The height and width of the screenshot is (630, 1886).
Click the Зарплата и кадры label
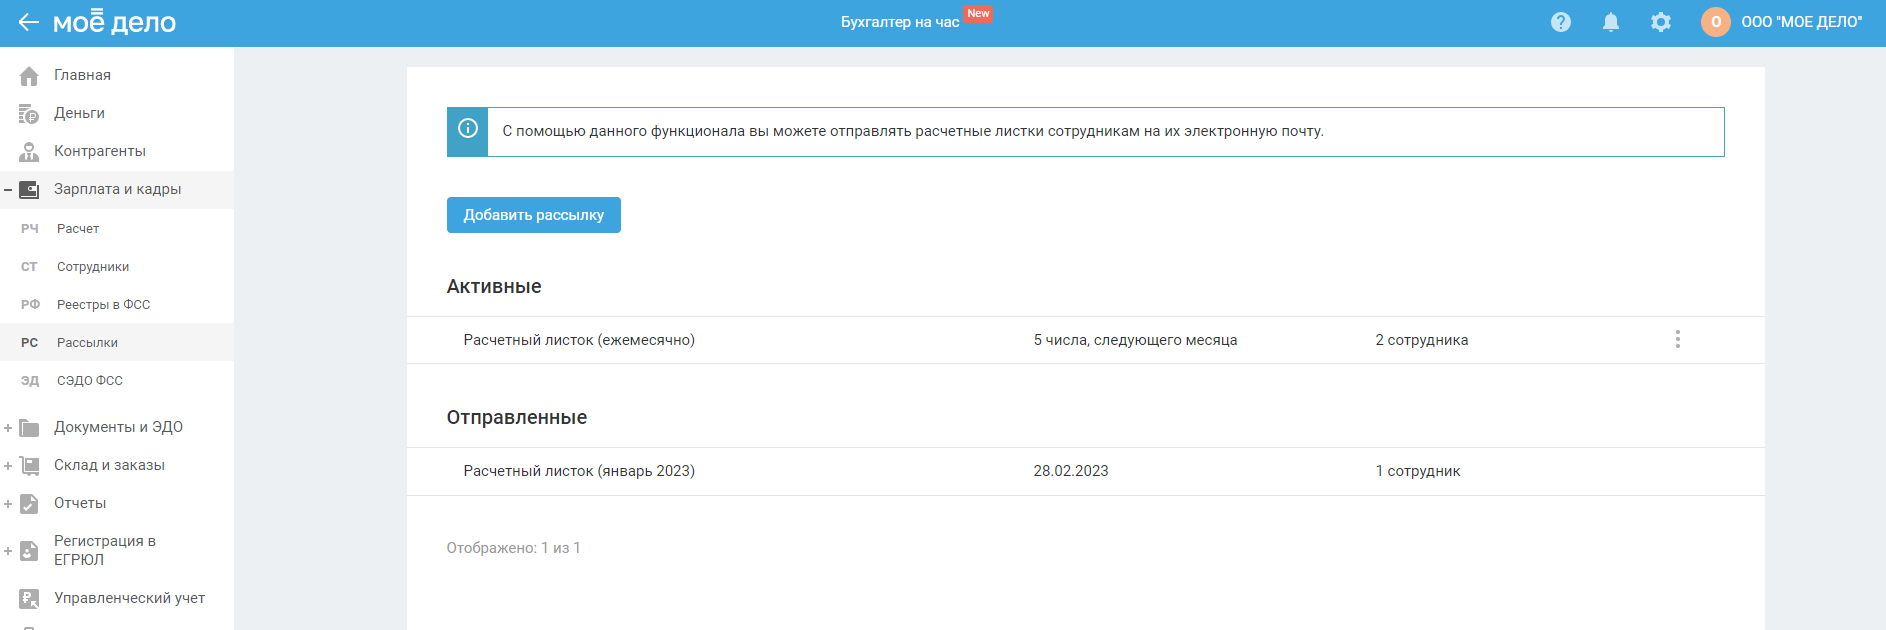[118, 189]
